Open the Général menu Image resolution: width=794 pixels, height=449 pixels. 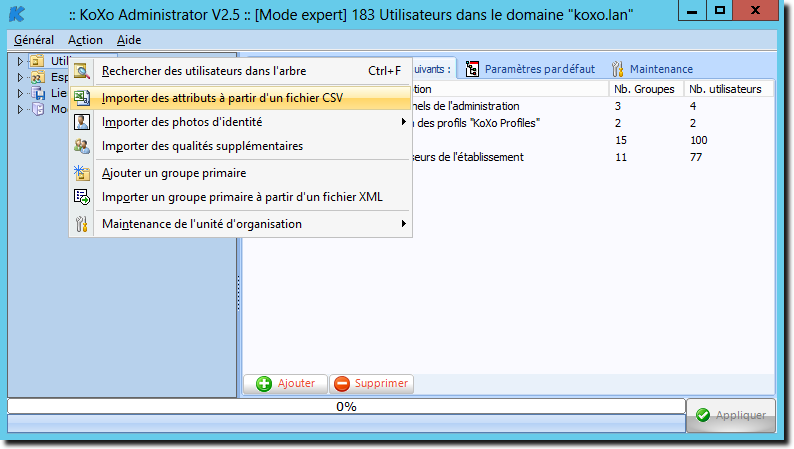click(x=34, y=40)
